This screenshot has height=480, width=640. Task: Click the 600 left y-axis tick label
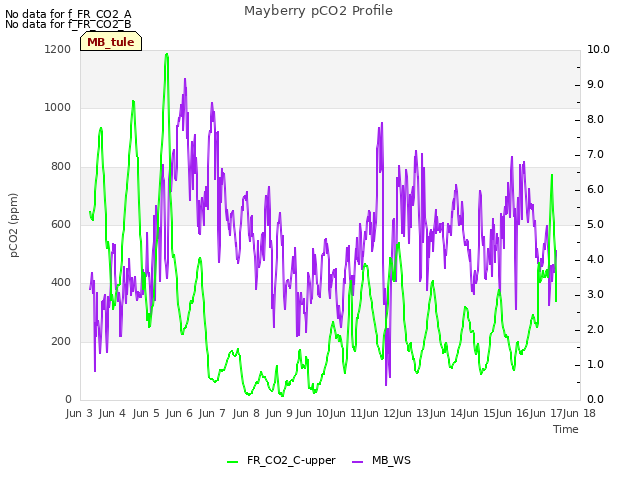(61, 224)
